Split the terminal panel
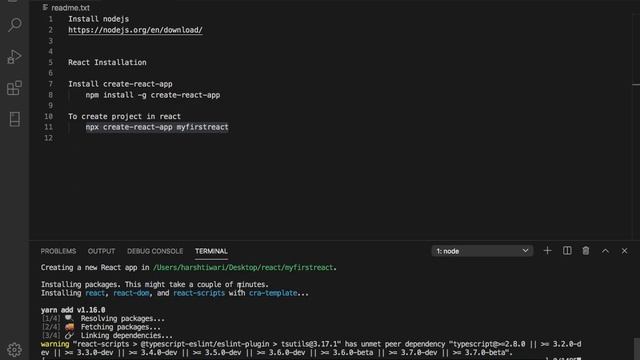This screenshot has width=640, height=360. coord(567,251)
